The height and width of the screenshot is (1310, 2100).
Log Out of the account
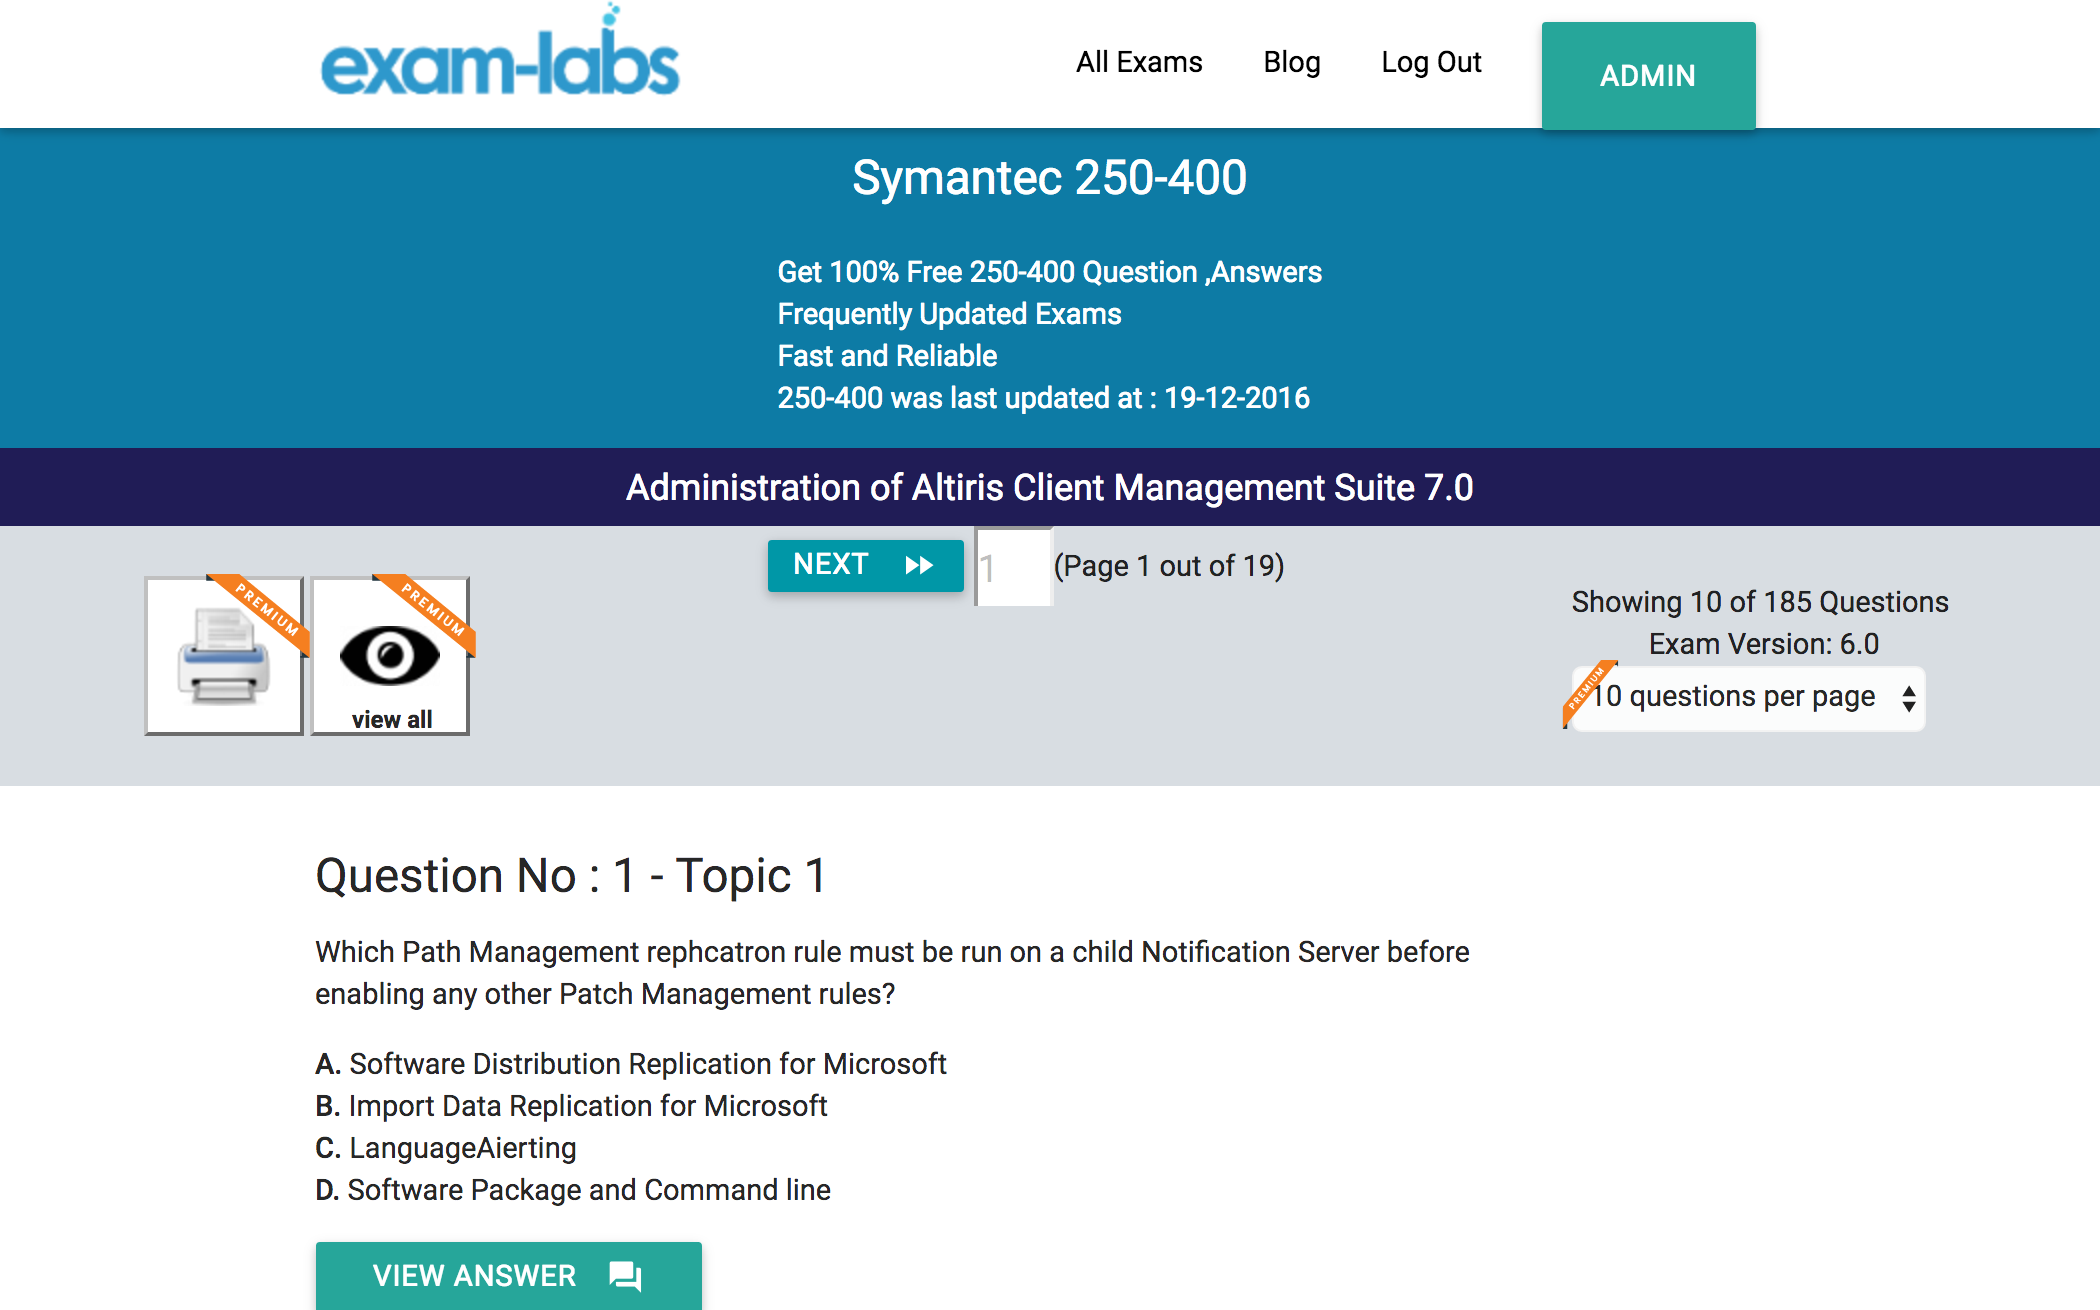pos(1431,62)
